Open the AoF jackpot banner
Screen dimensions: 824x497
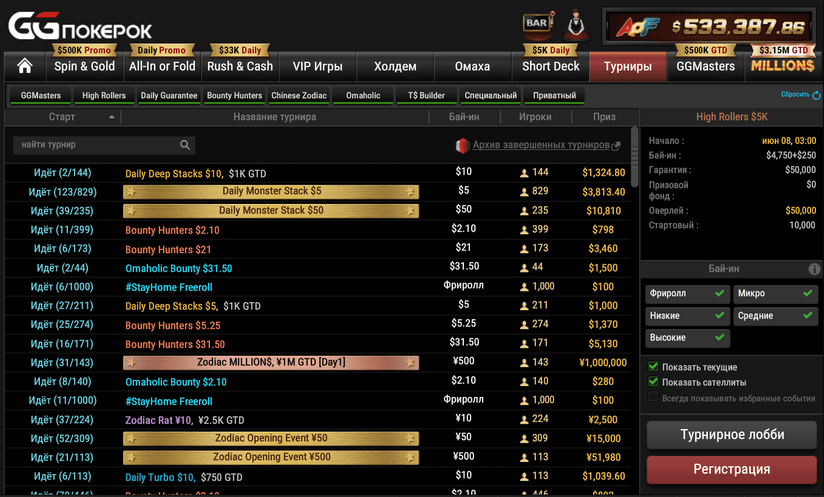711,27
